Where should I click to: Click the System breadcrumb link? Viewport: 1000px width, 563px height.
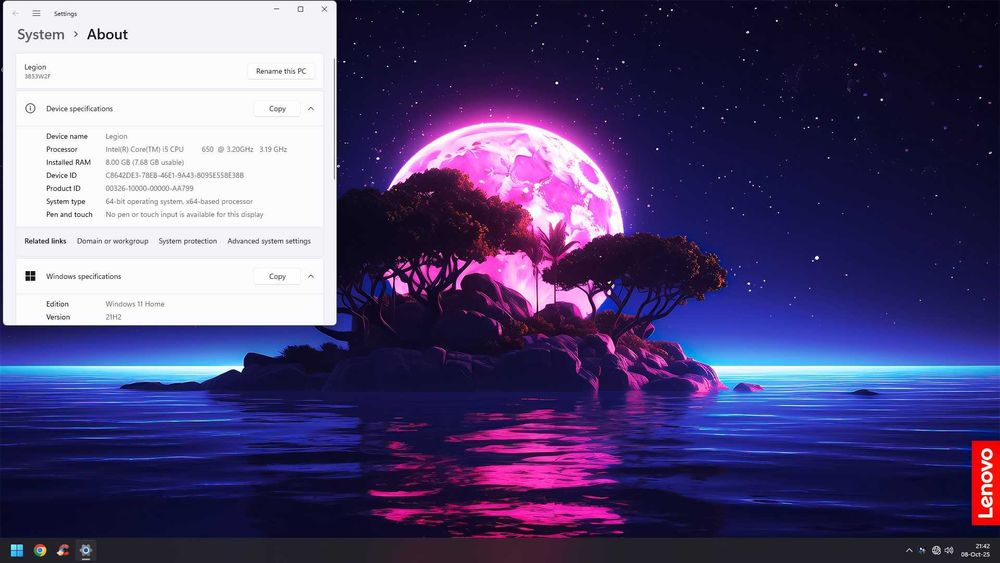pos(41,34)
